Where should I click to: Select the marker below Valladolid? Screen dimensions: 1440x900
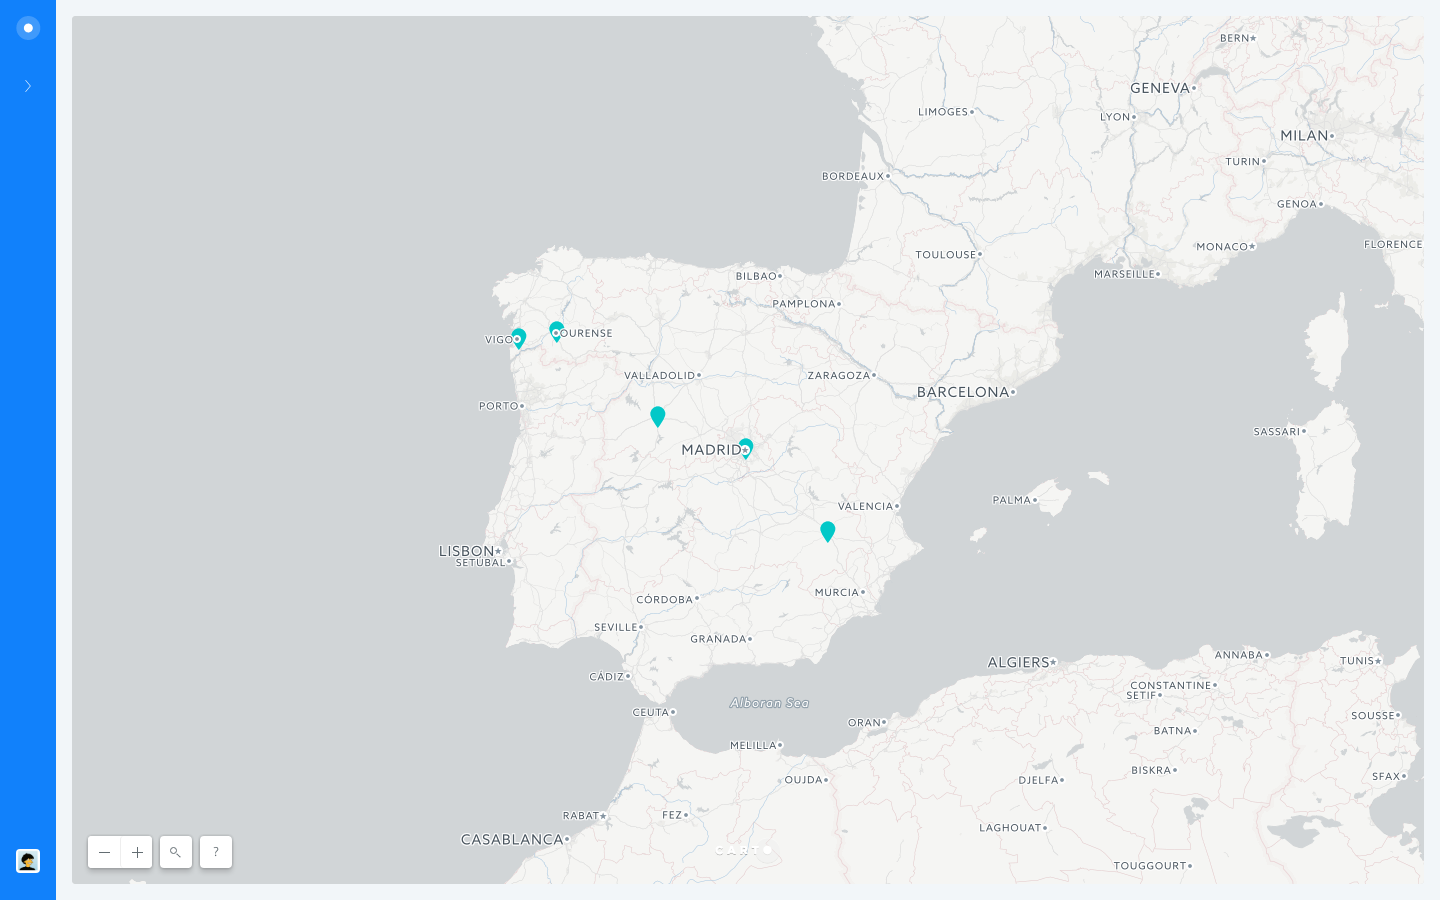(x=658, y=416)
